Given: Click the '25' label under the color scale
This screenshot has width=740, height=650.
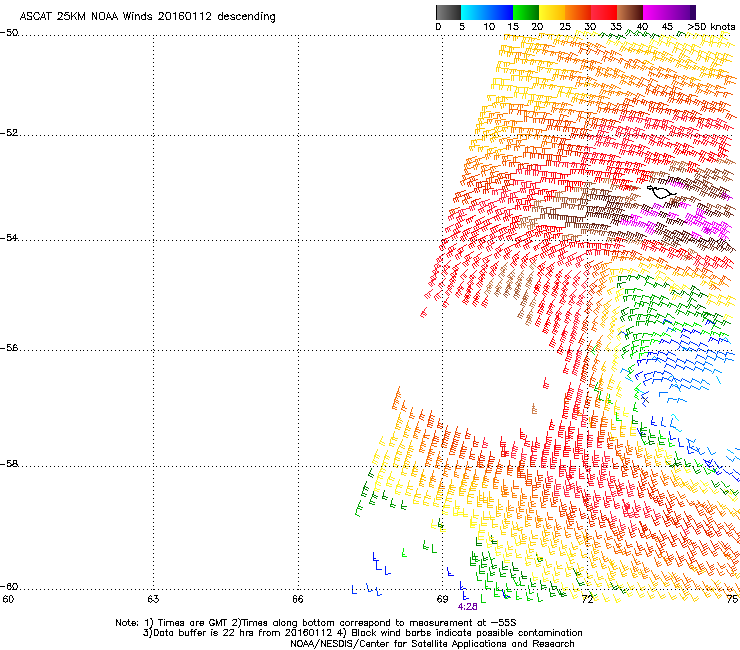Looking at the screenshot, I should (565, 27).
